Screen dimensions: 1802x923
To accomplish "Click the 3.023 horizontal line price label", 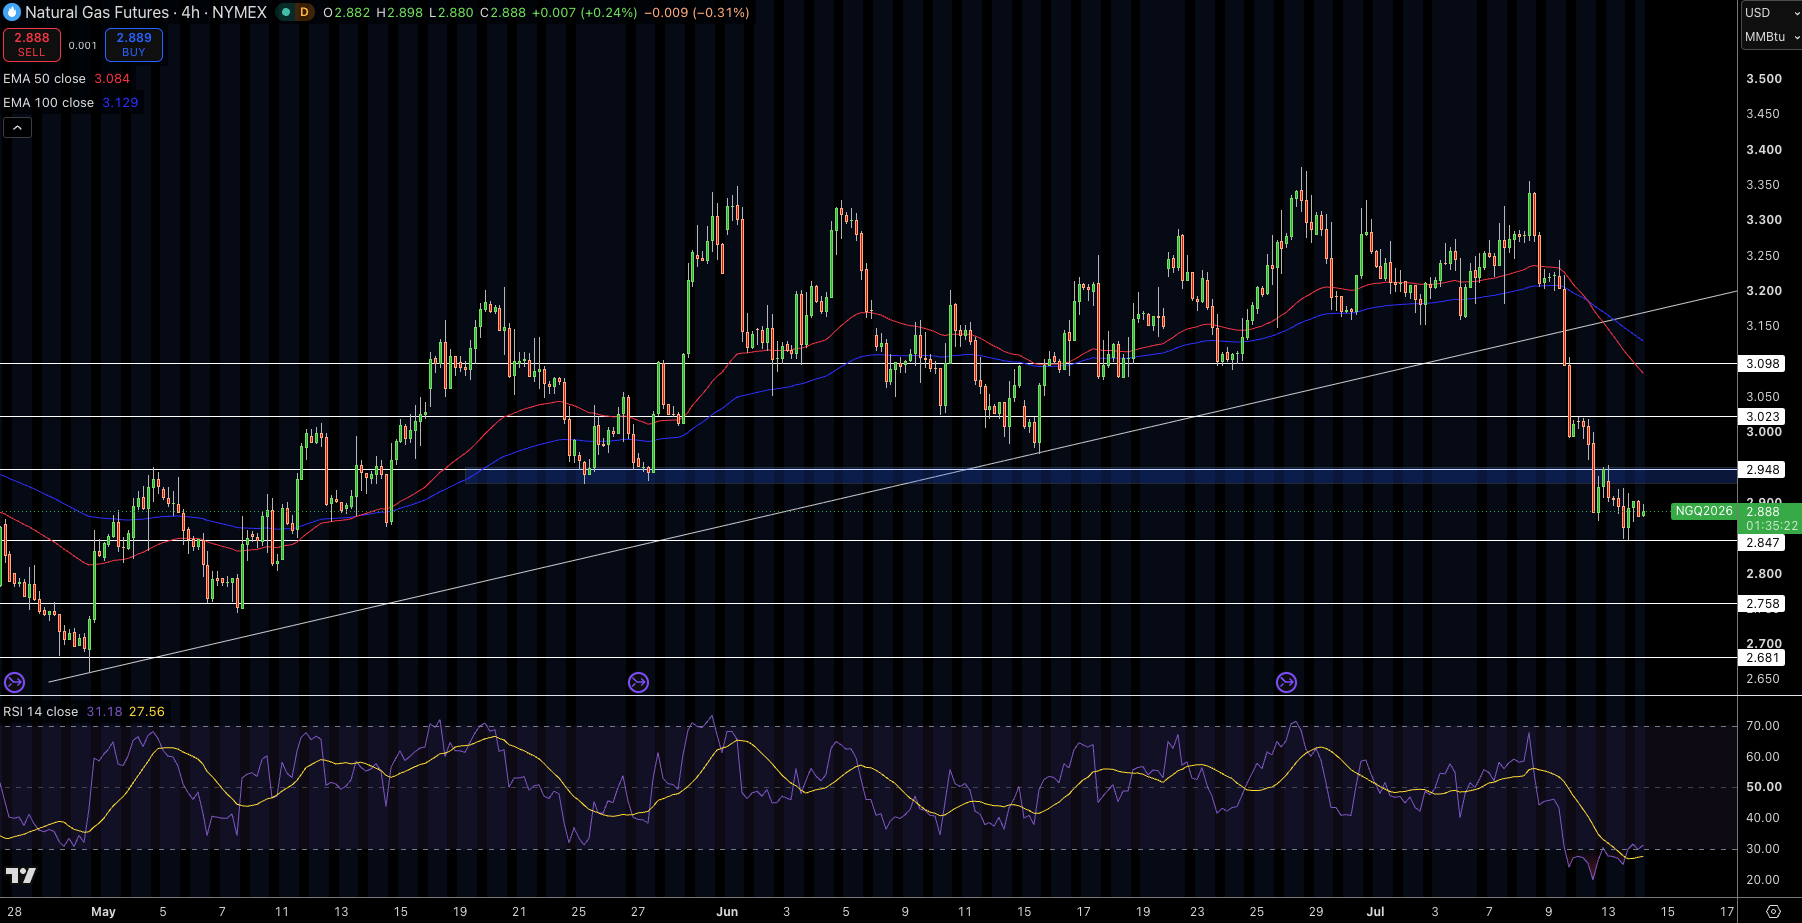I will pyautogui.click(x=1763, y=416).
